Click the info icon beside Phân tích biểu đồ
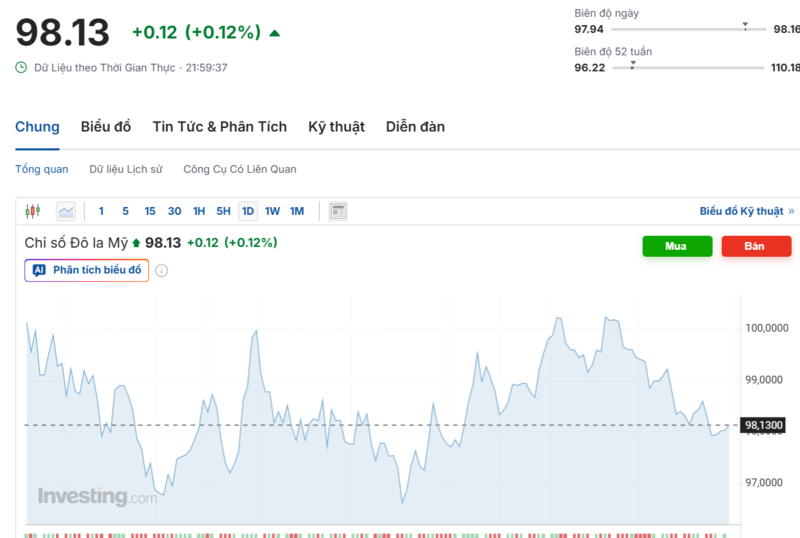 point(162,270)
